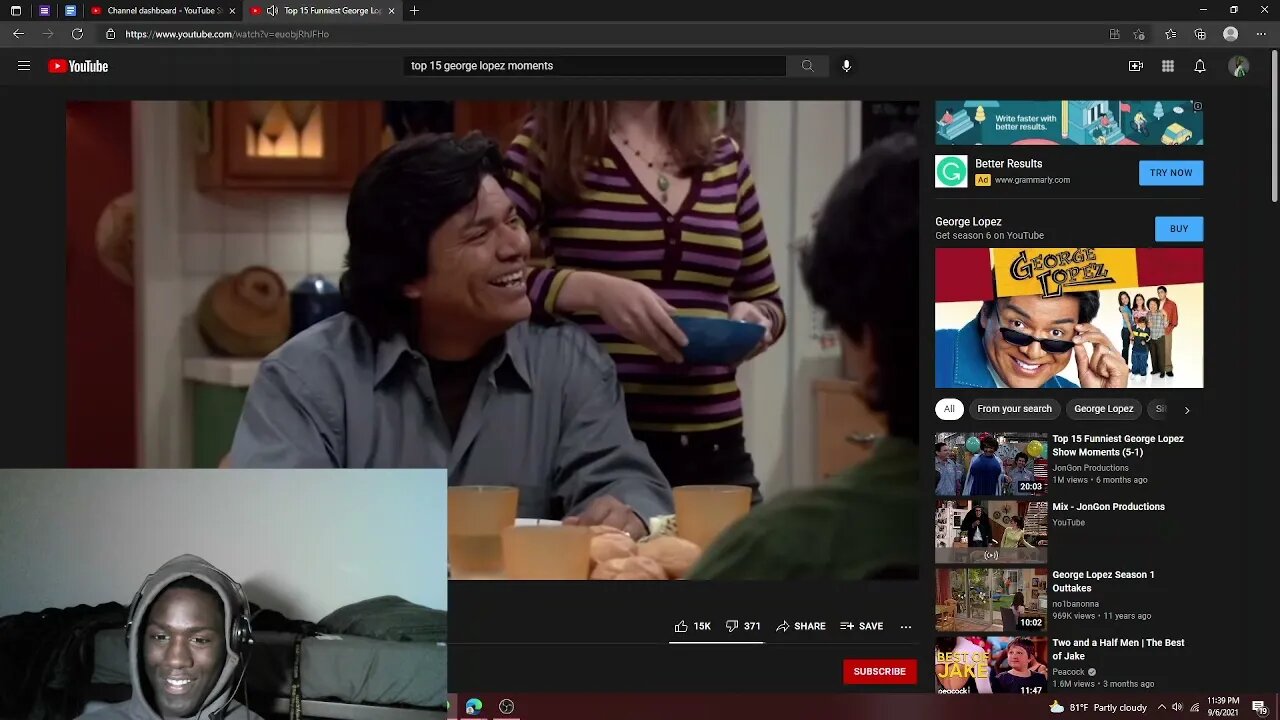
Task: Open the notifications bell
Action: tap(1199, 66)
